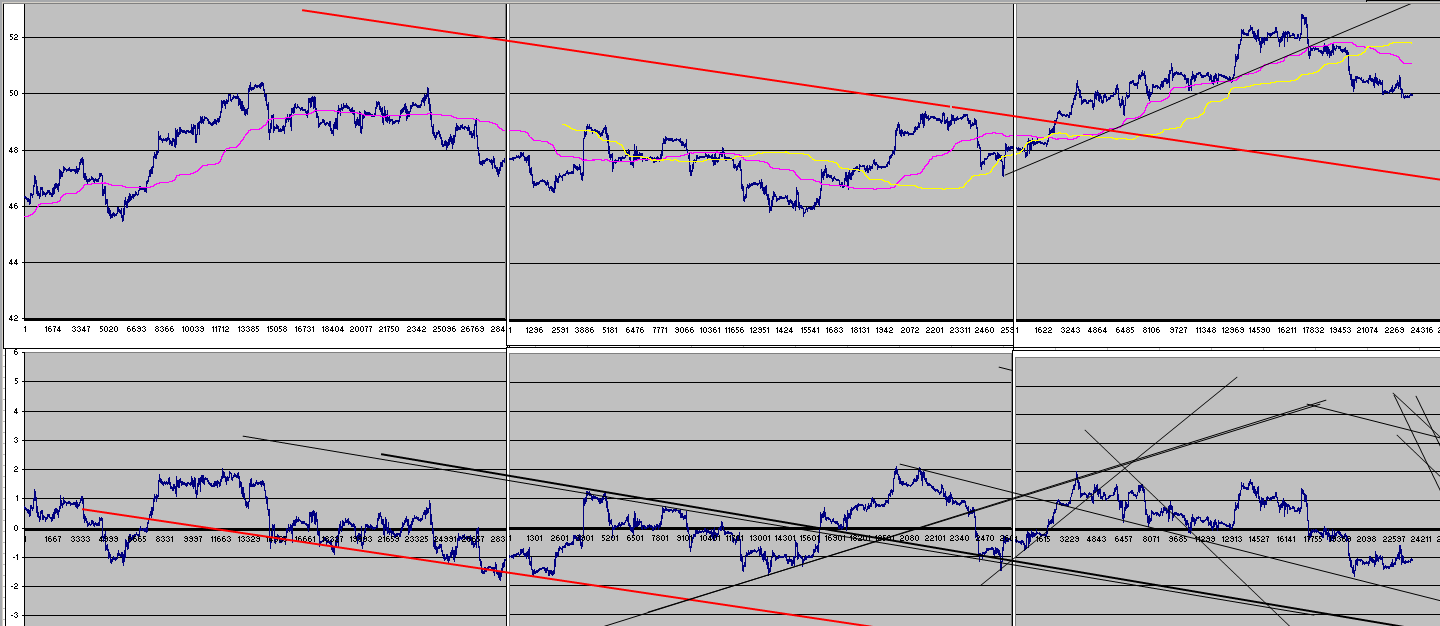Click x-axis value 11663 in bottom-left chart

(220, 538)
